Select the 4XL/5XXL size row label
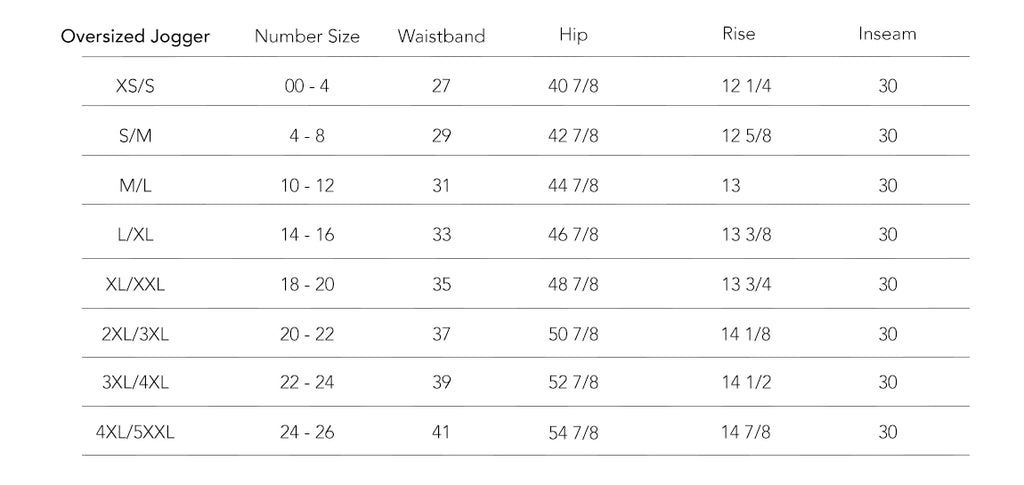The width and height of the screenshot is (1024, 485). coord(135,433)
